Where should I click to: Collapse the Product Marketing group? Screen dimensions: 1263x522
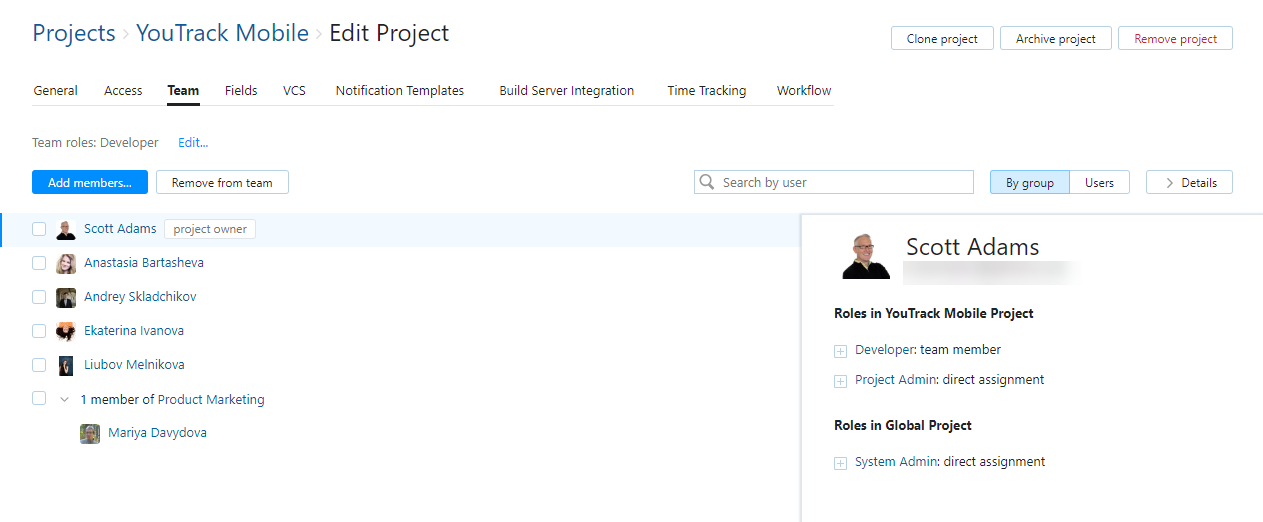coord(65,400)
